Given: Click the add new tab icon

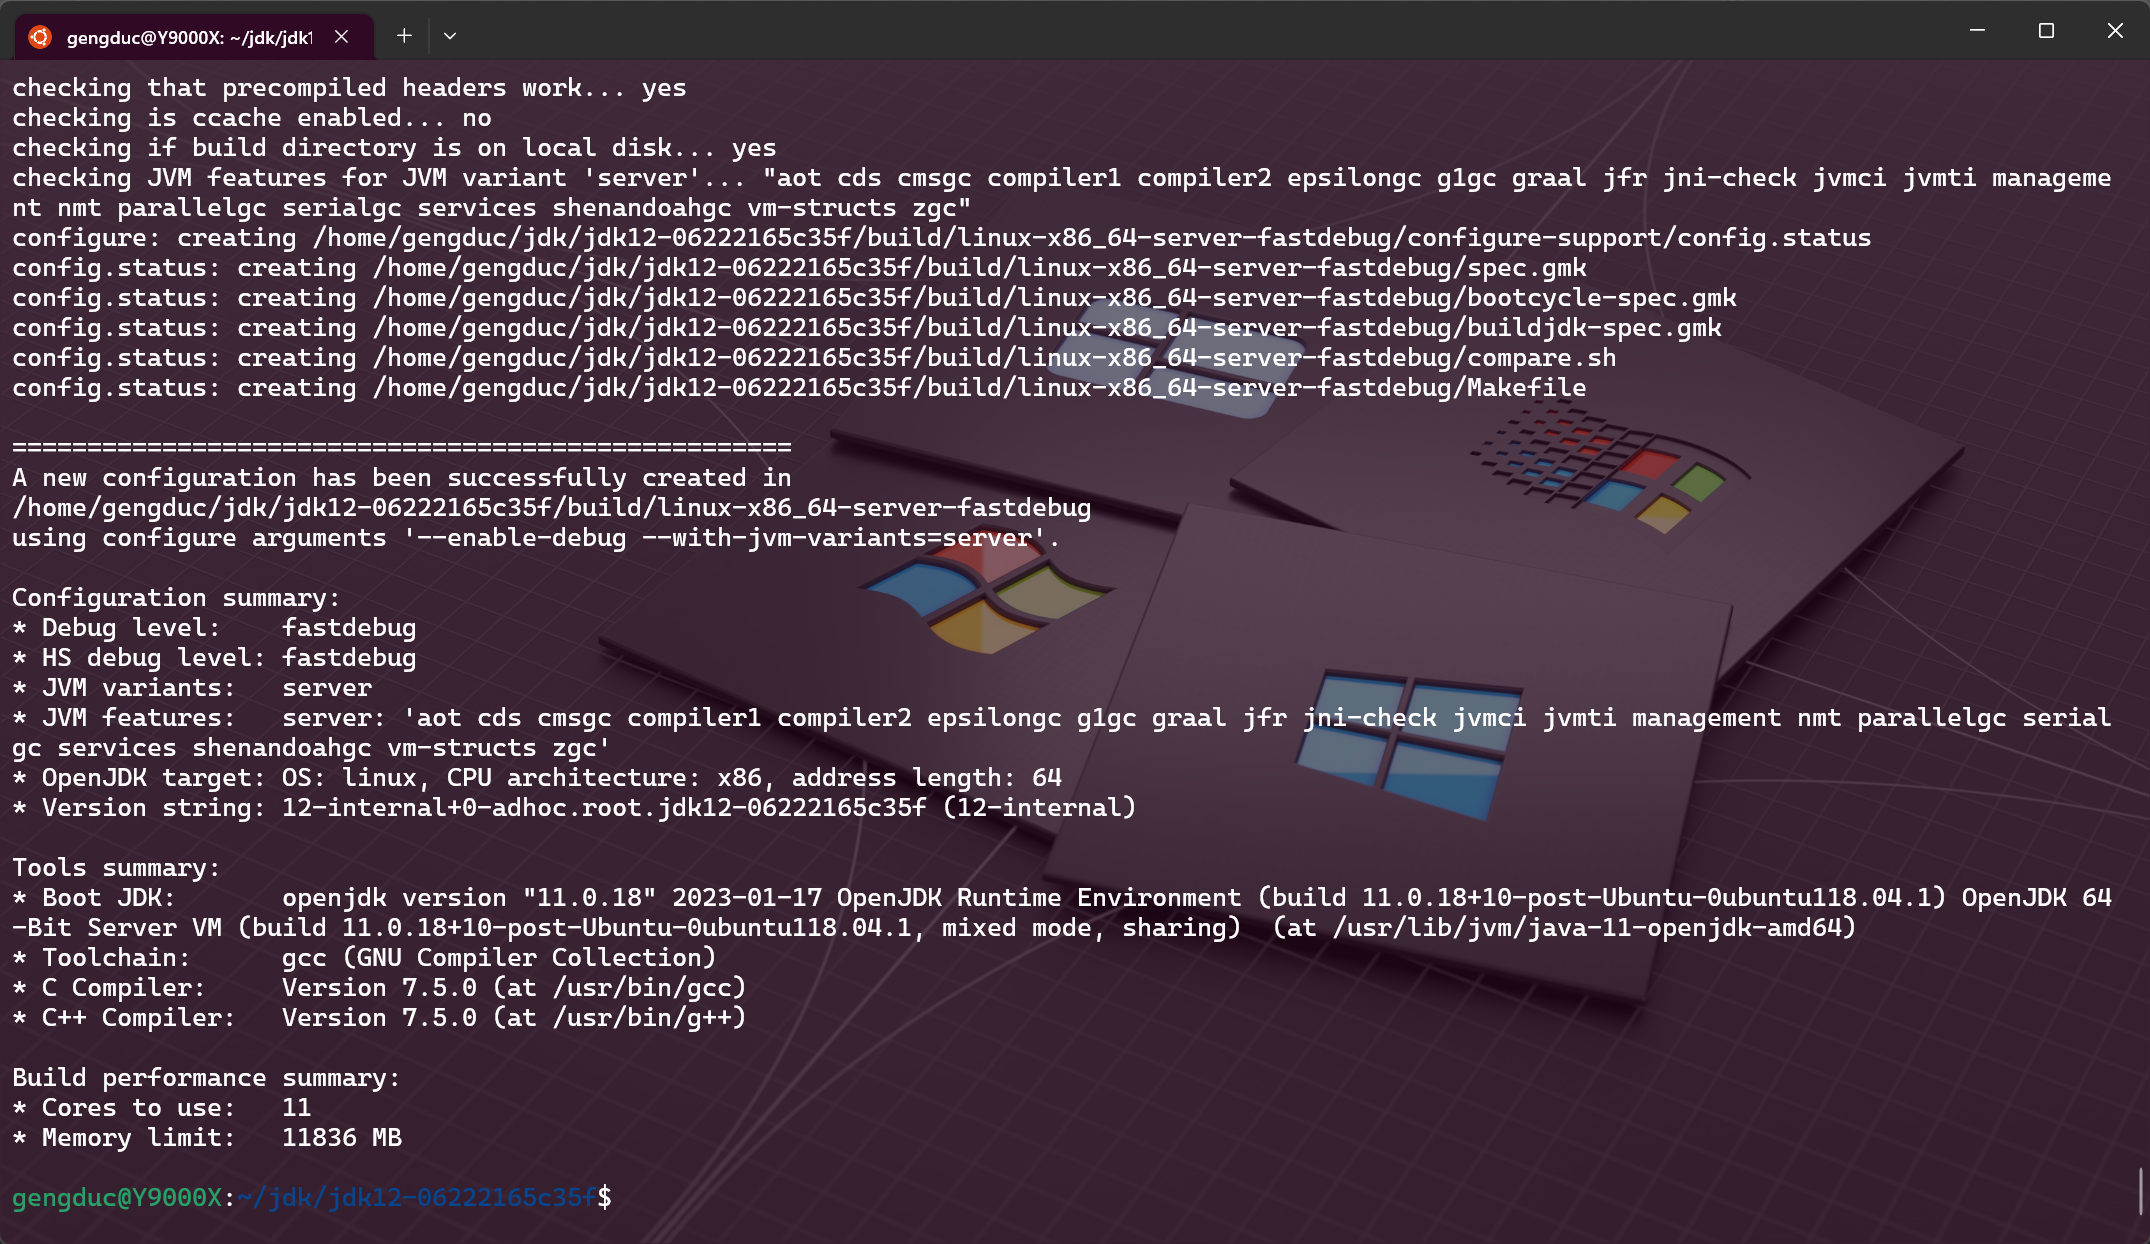Looking at the screenshot, I should pyautogui.click(x=400, y=36).
